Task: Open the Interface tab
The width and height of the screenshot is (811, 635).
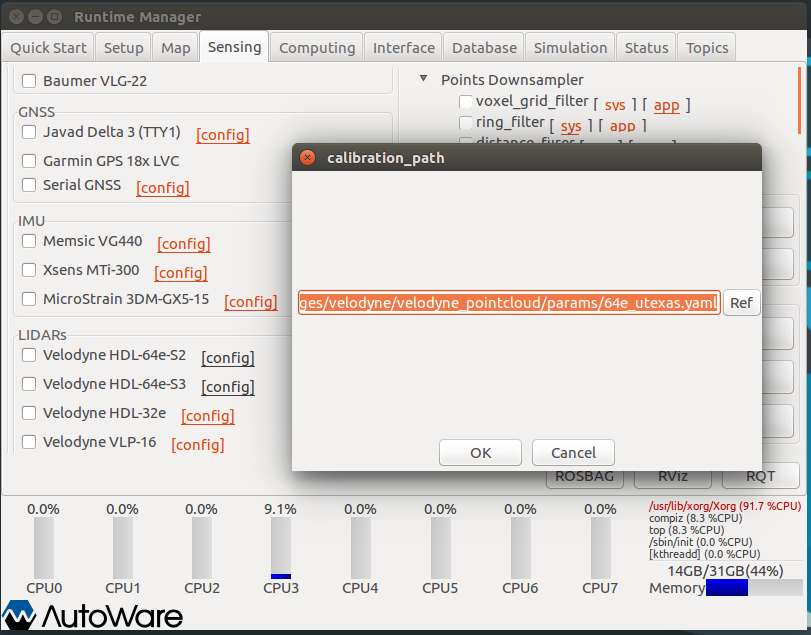Action: pos(403,48)
